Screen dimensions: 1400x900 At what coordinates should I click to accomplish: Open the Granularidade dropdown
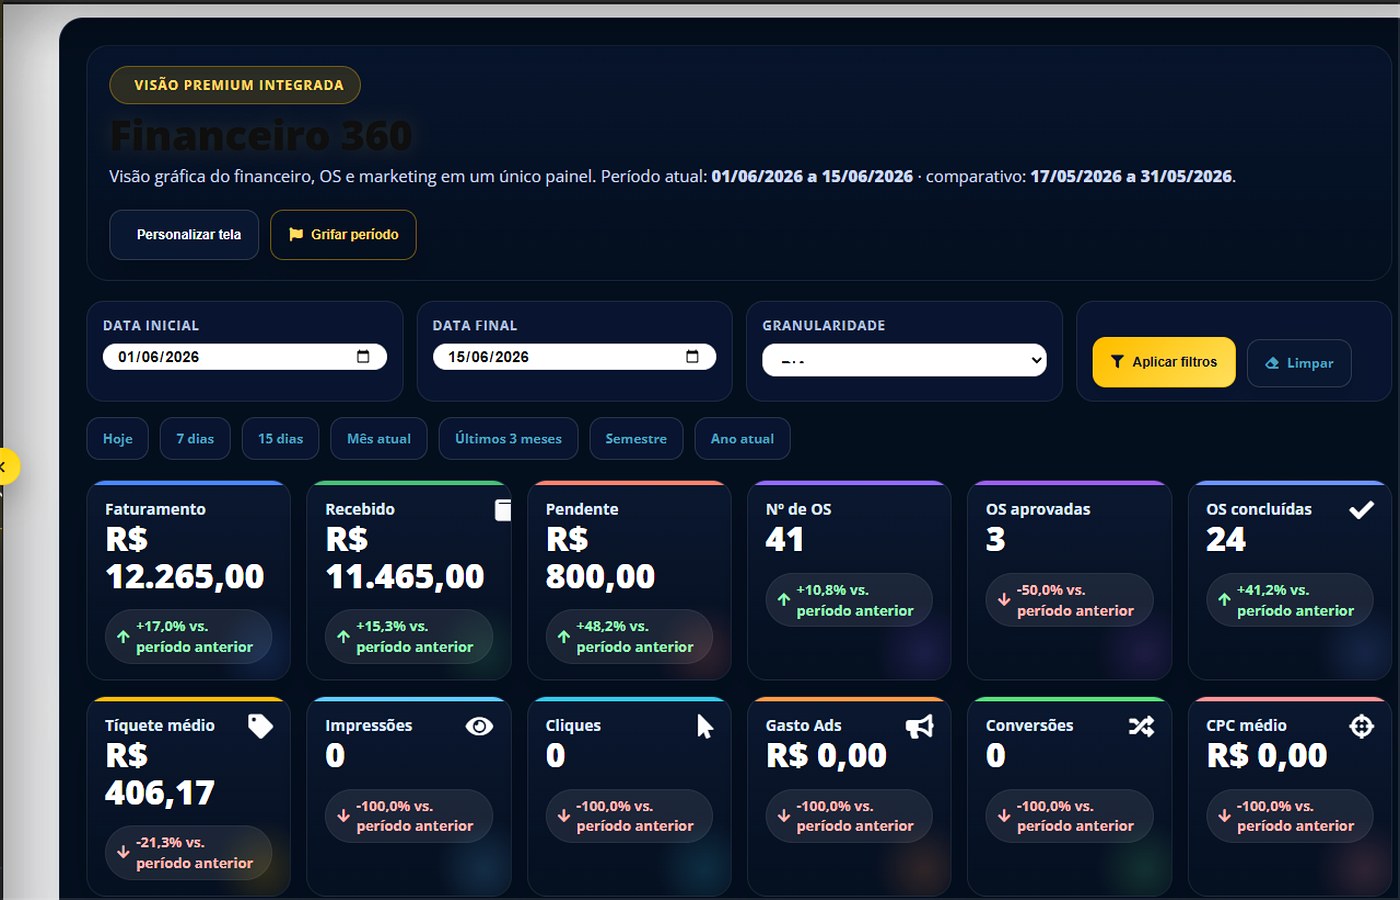904,360
